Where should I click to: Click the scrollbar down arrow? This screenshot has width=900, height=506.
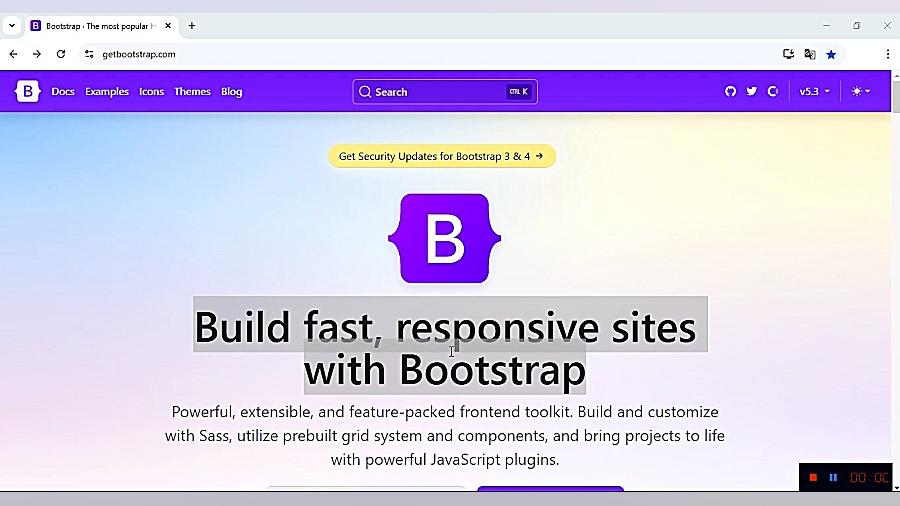click(896, 488)
